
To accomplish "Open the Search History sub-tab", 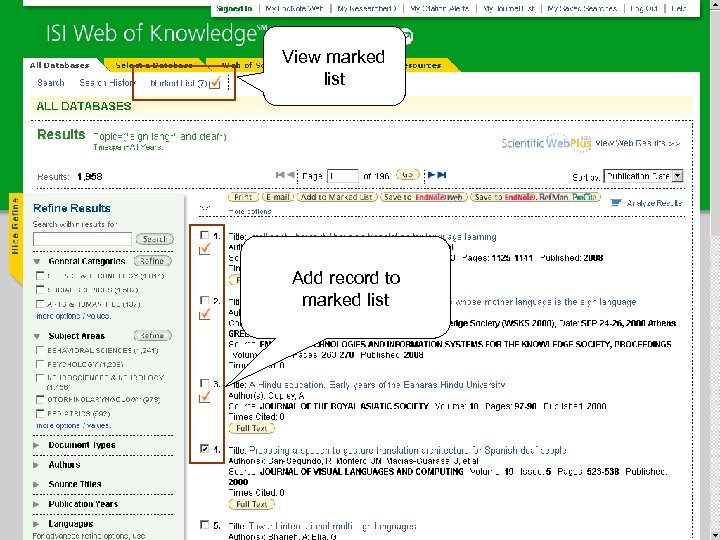I will pyautogui.click(x=107, y=83).
